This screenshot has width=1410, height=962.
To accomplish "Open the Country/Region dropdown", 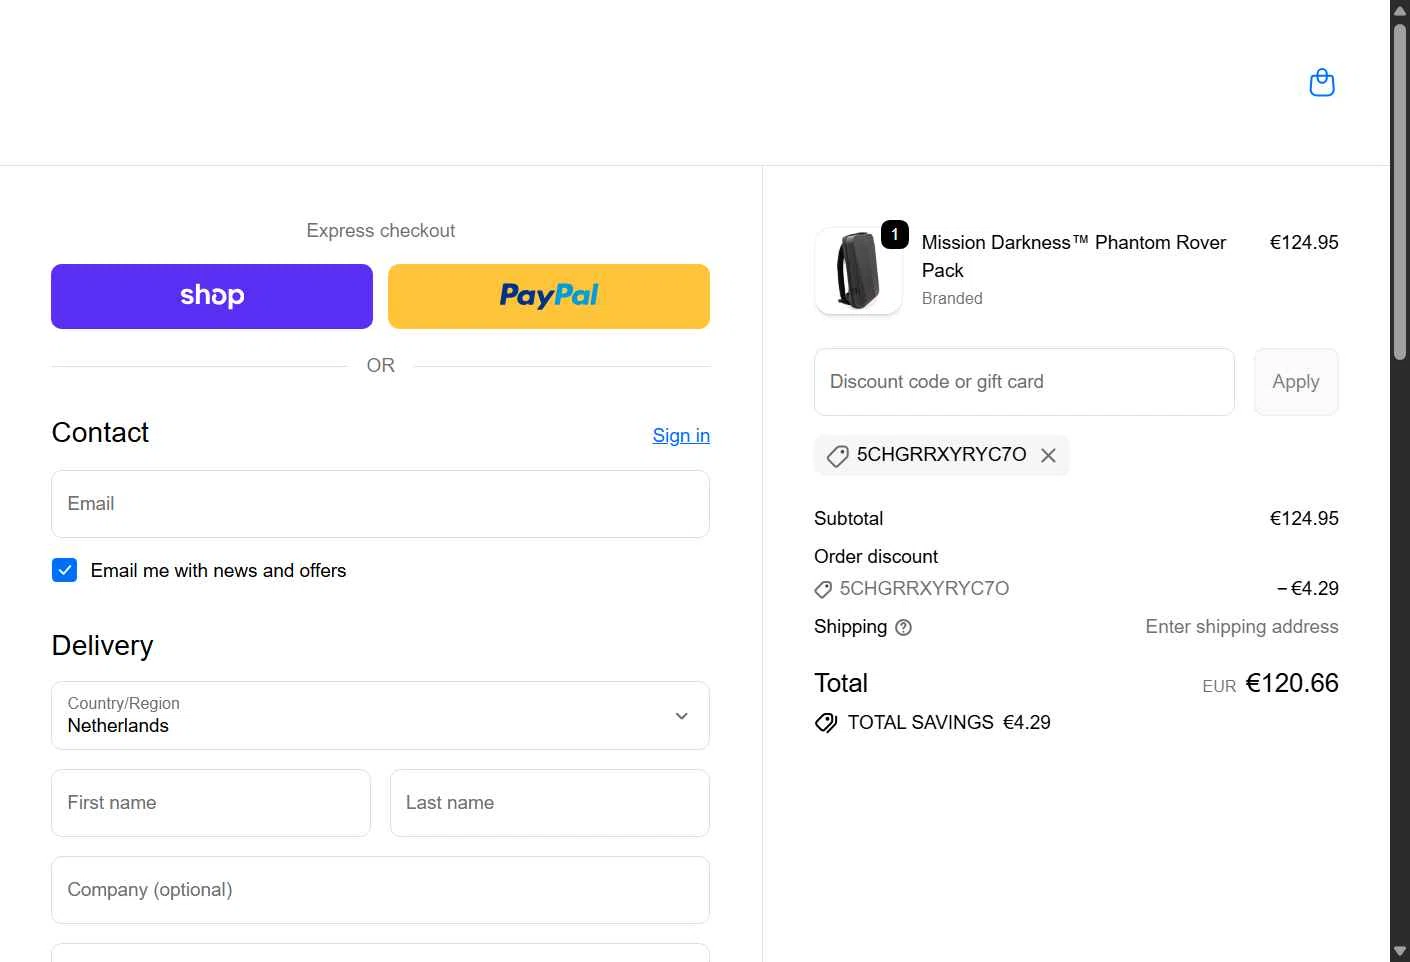I will coord(380,715).
